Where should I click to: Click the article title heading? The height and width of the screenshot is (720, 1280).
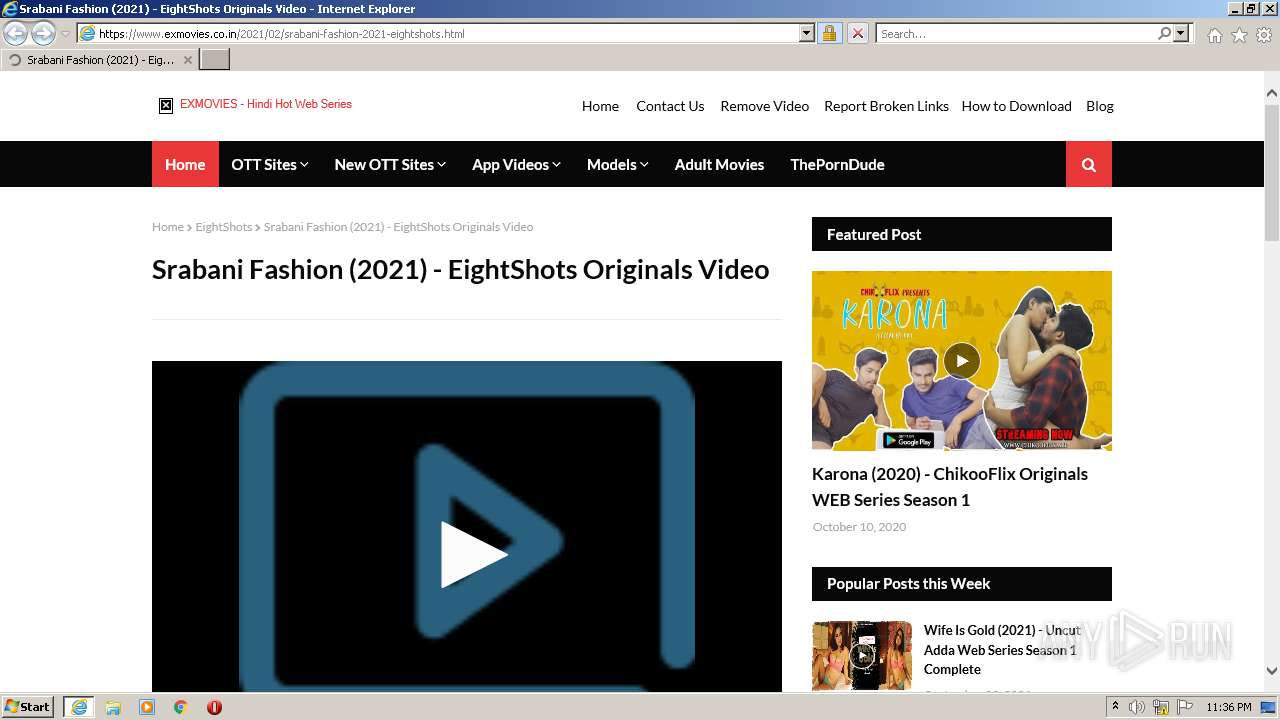(460, 269)
